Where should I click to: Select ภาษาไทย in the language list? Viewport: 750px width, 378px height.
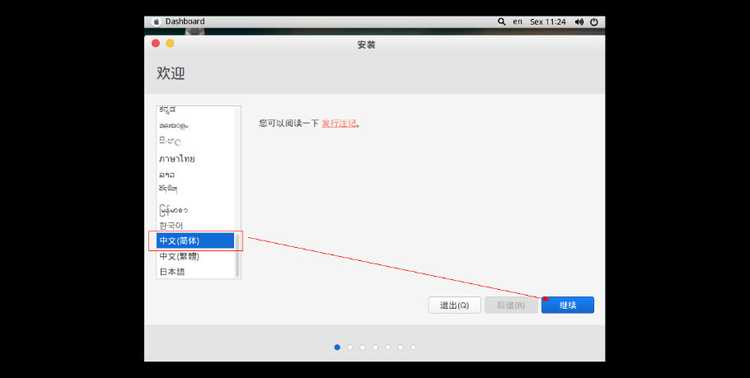[195, 159]
